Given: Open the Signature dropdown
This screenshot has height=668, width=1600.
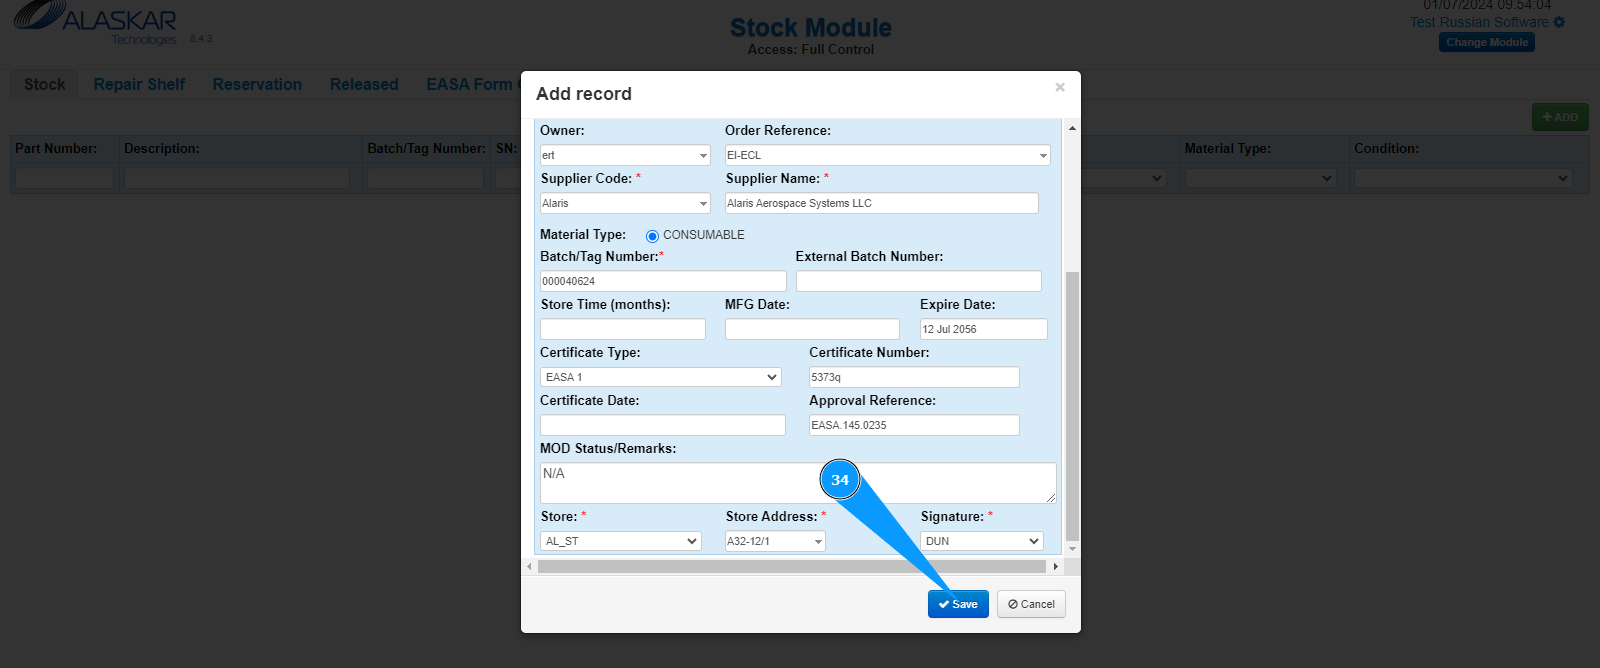Looking at the screenshot, I should click(1034, 541).
